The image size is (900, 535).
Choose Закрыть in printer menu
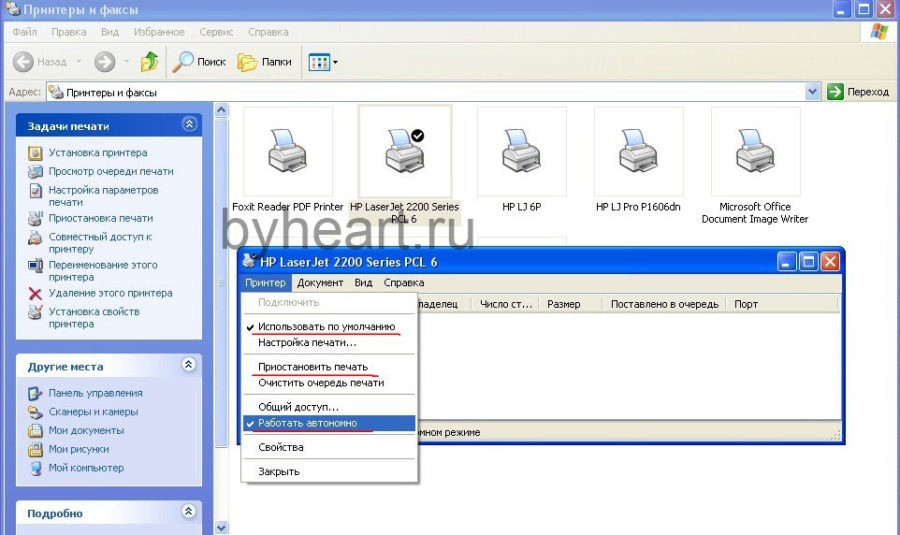[328, 471]
